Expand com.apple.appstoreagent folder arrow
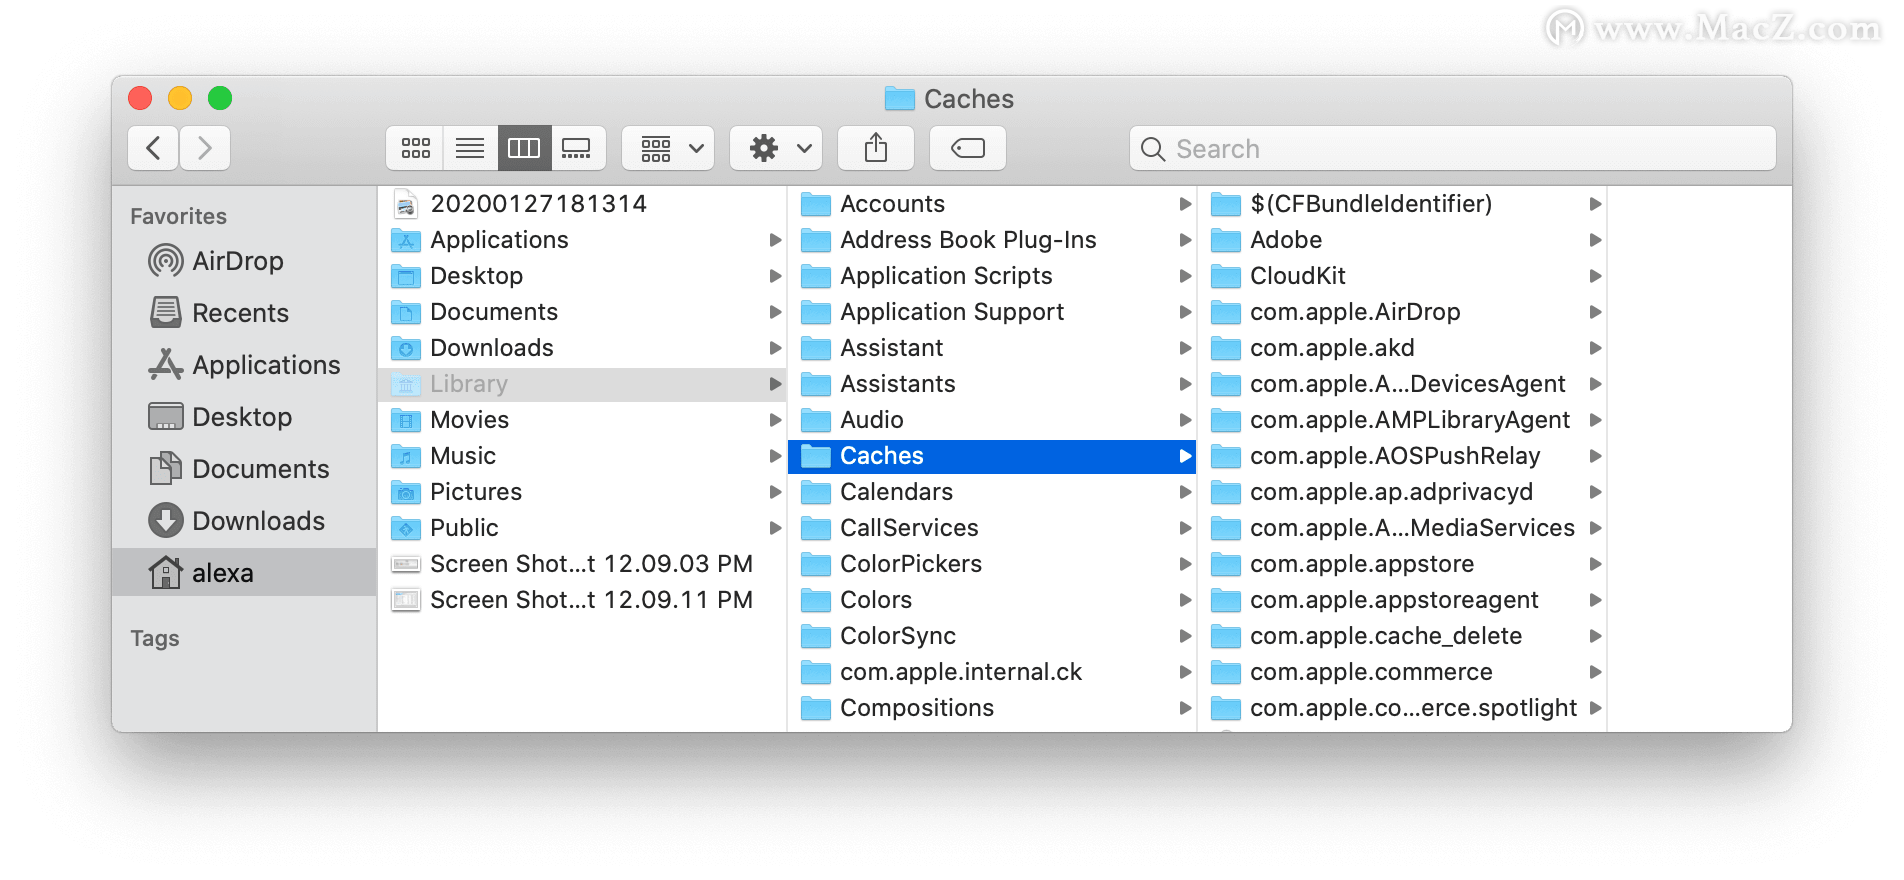The image size is (1904, 880). pyautogui.click(x=1595, y=600)
